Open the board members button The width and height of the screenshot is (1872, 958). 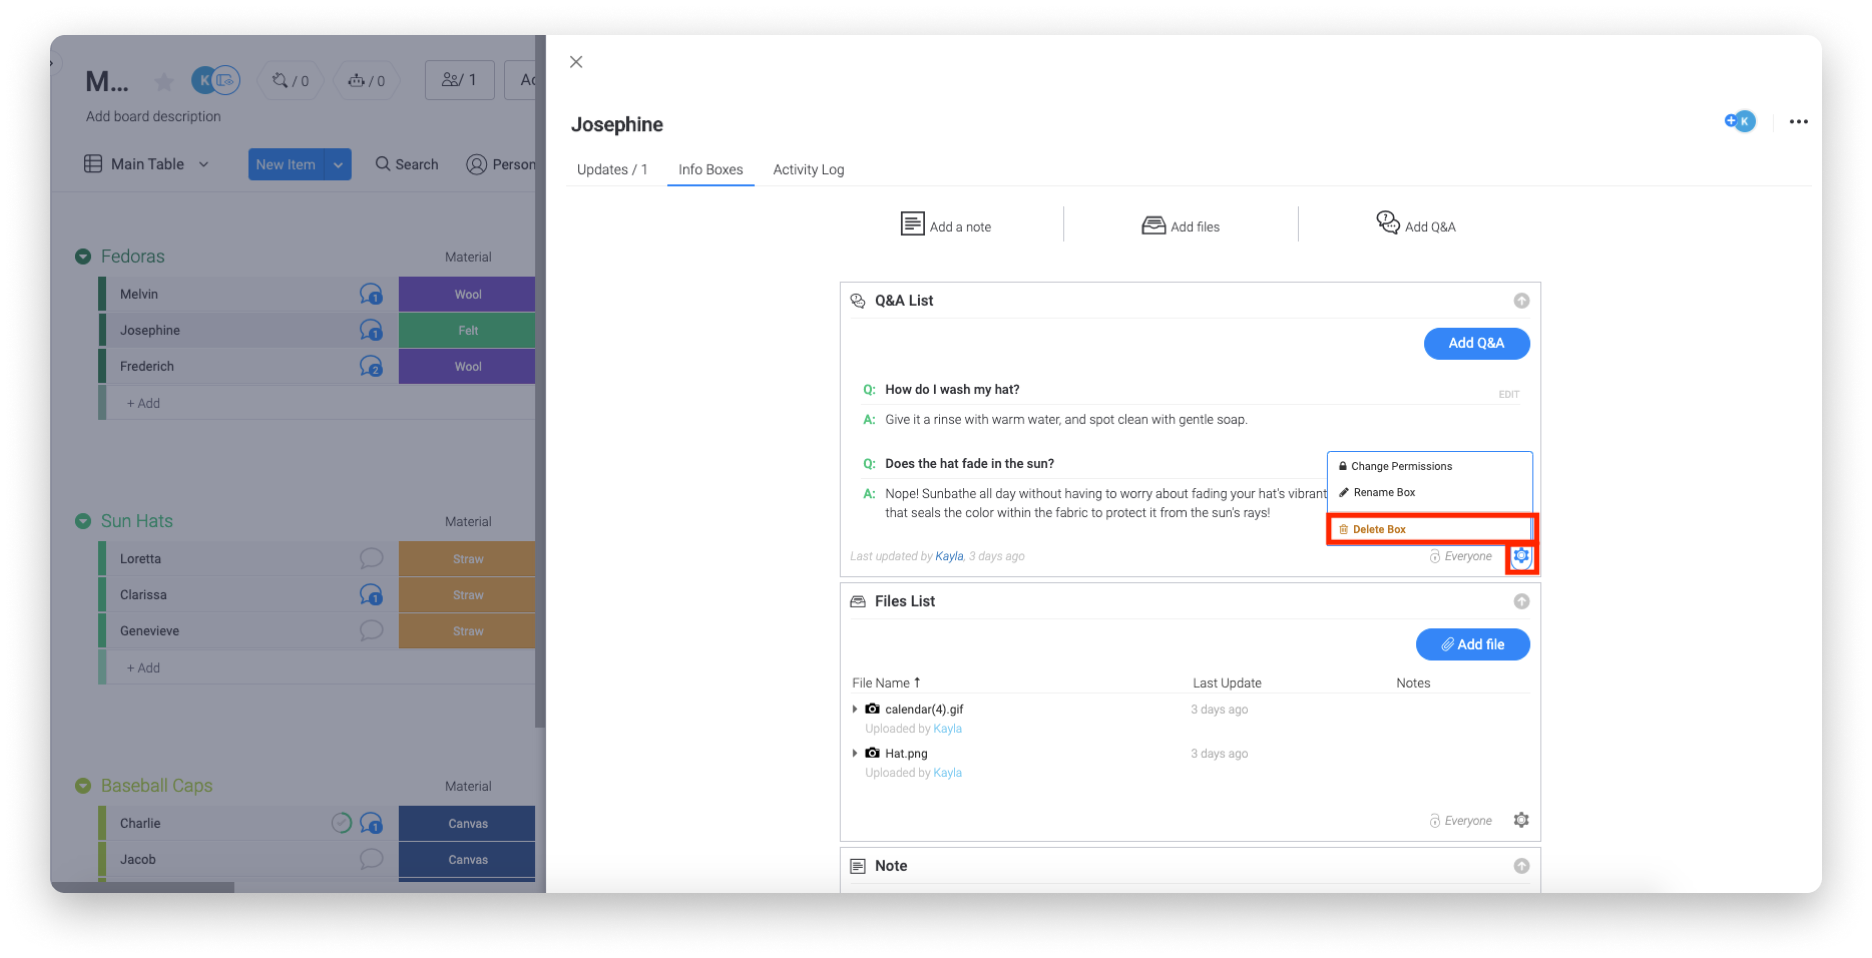point(460,80)
